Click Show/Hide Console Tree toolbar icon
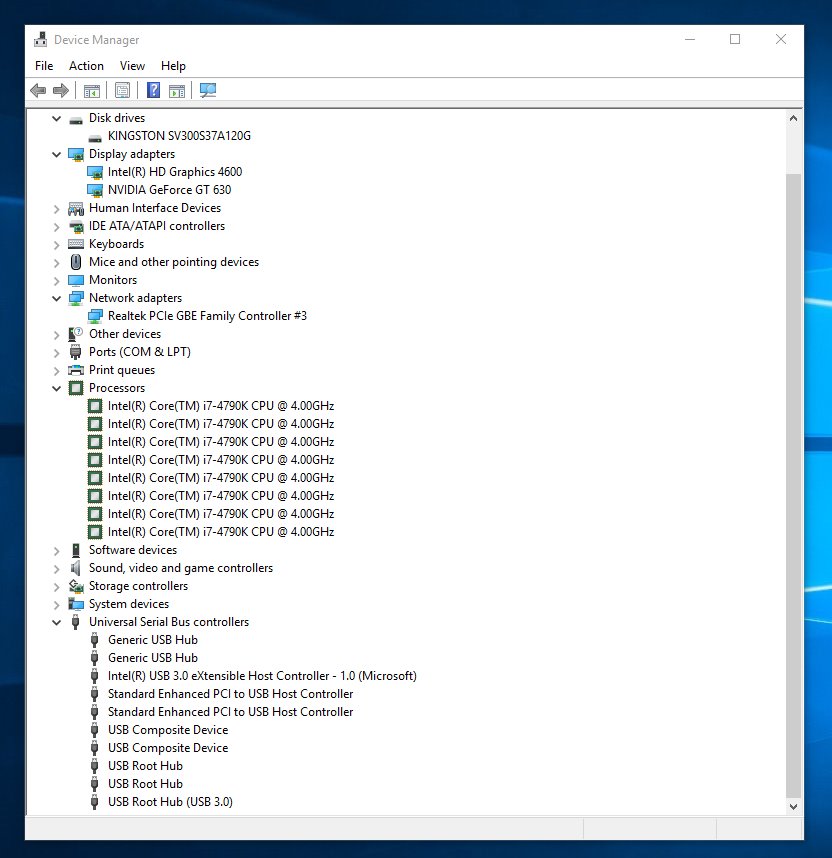 pyautogui.click(x=92, y=91)
